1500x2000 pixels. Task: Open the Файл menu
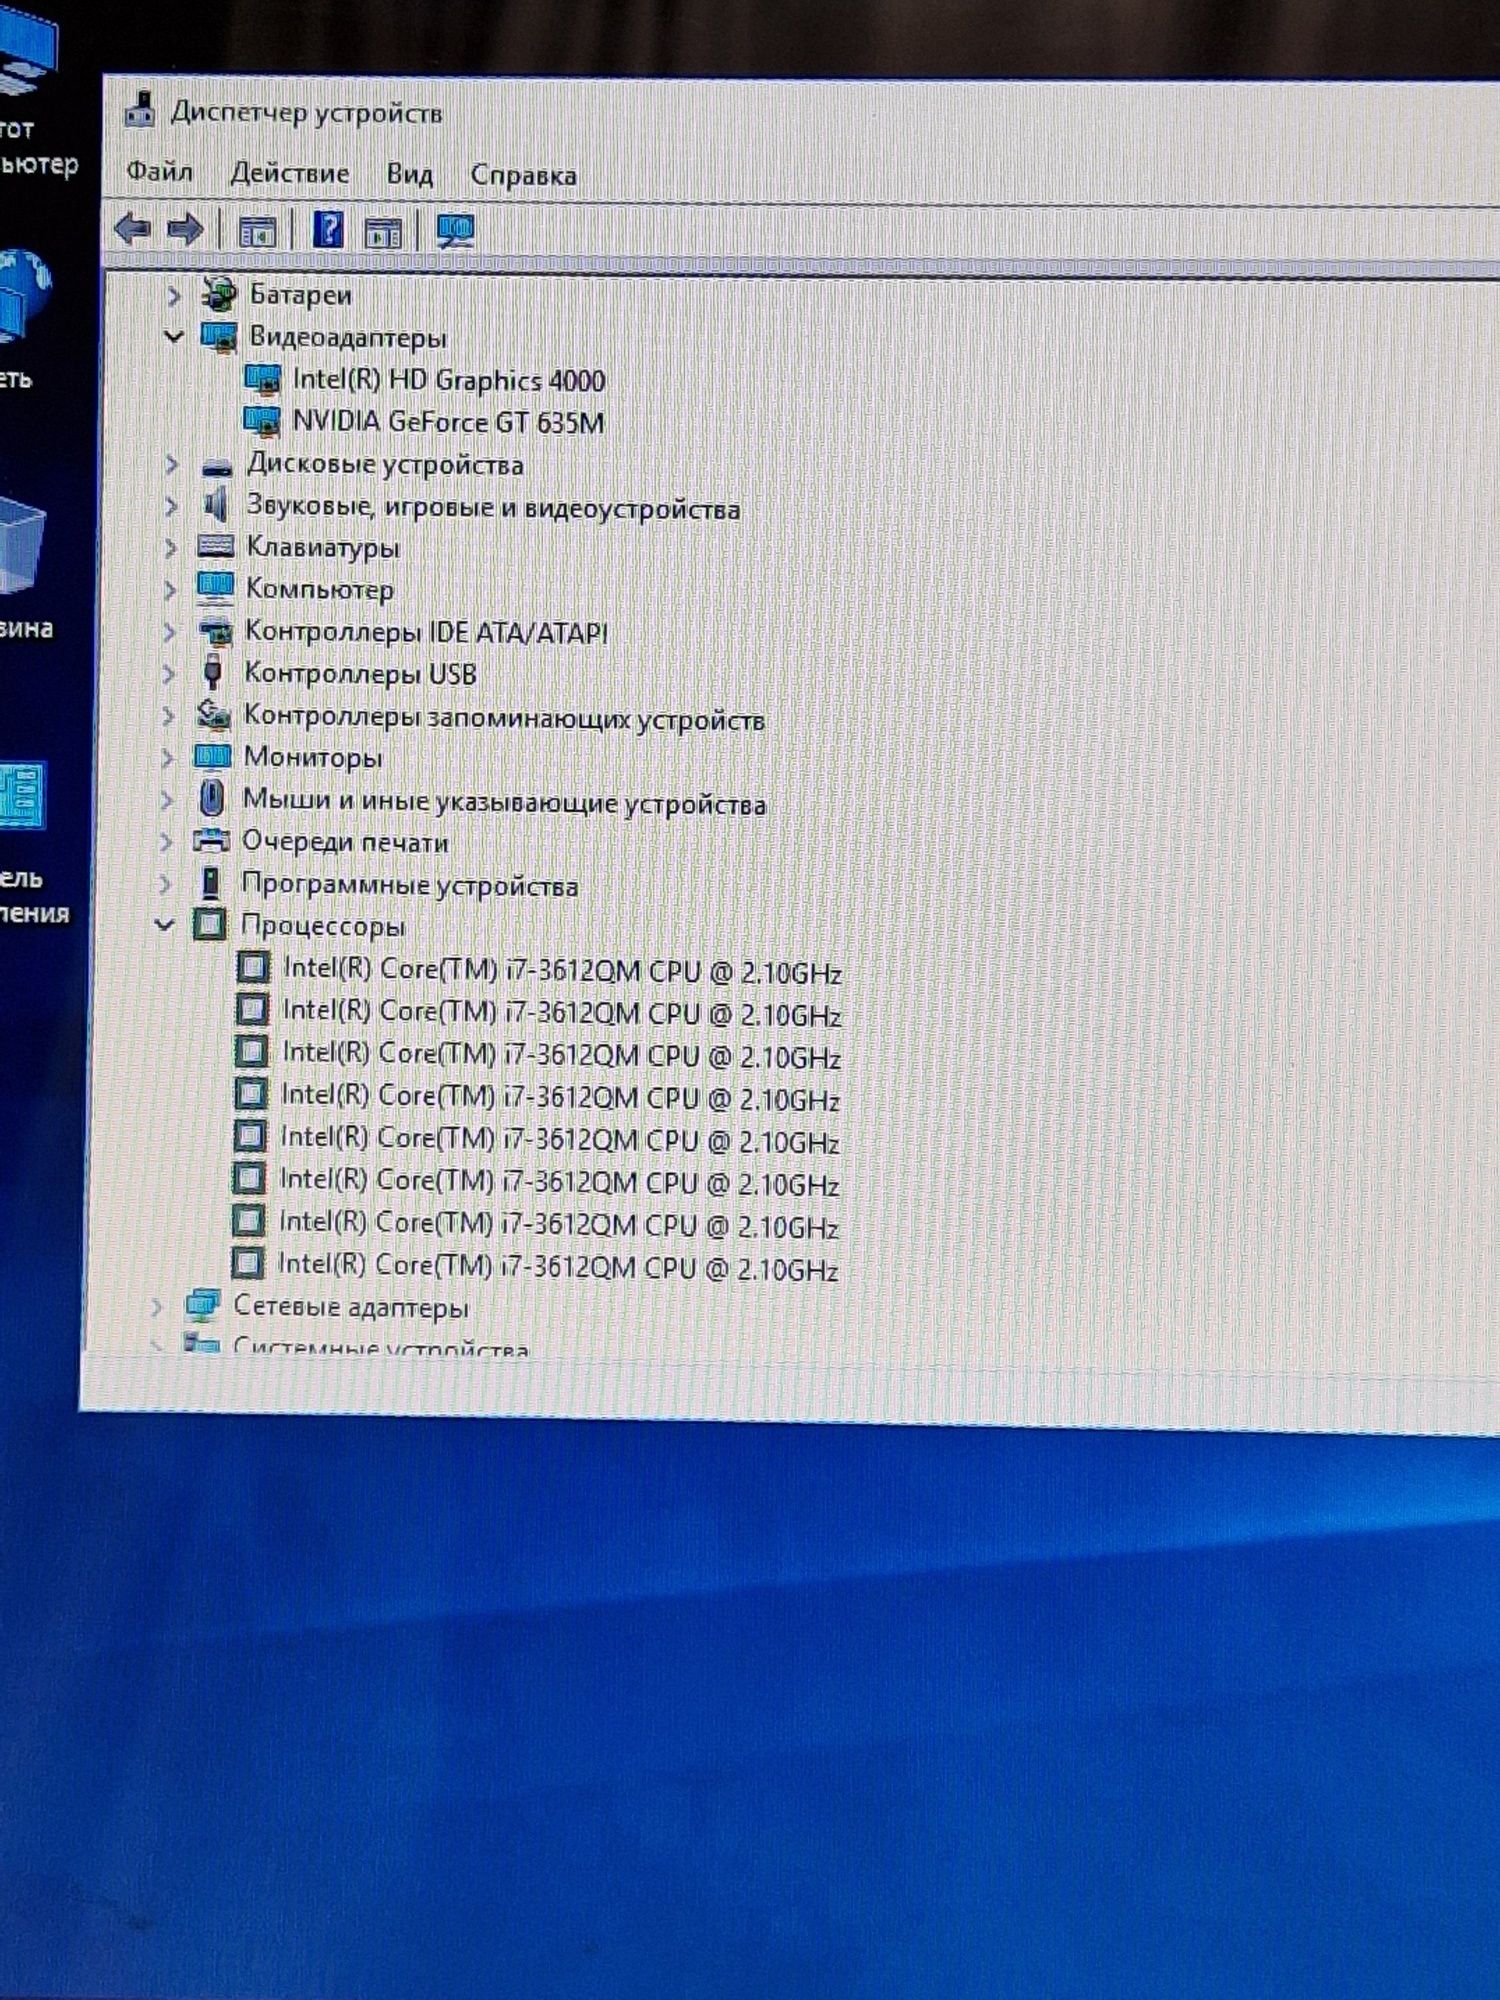coord(159,171)
